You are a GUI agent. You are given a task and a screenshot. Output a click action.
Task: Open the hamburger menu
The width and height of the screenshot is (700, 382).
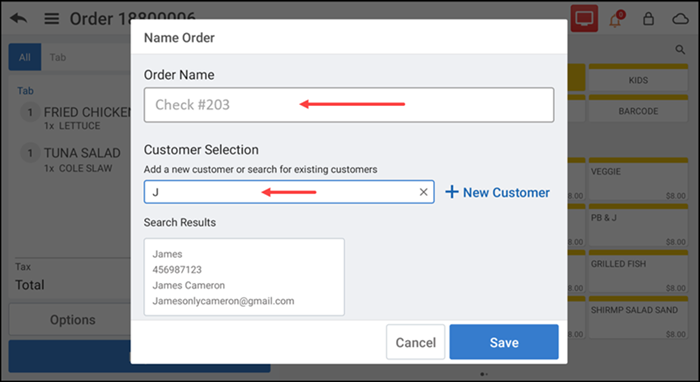(x=52, y=19)
